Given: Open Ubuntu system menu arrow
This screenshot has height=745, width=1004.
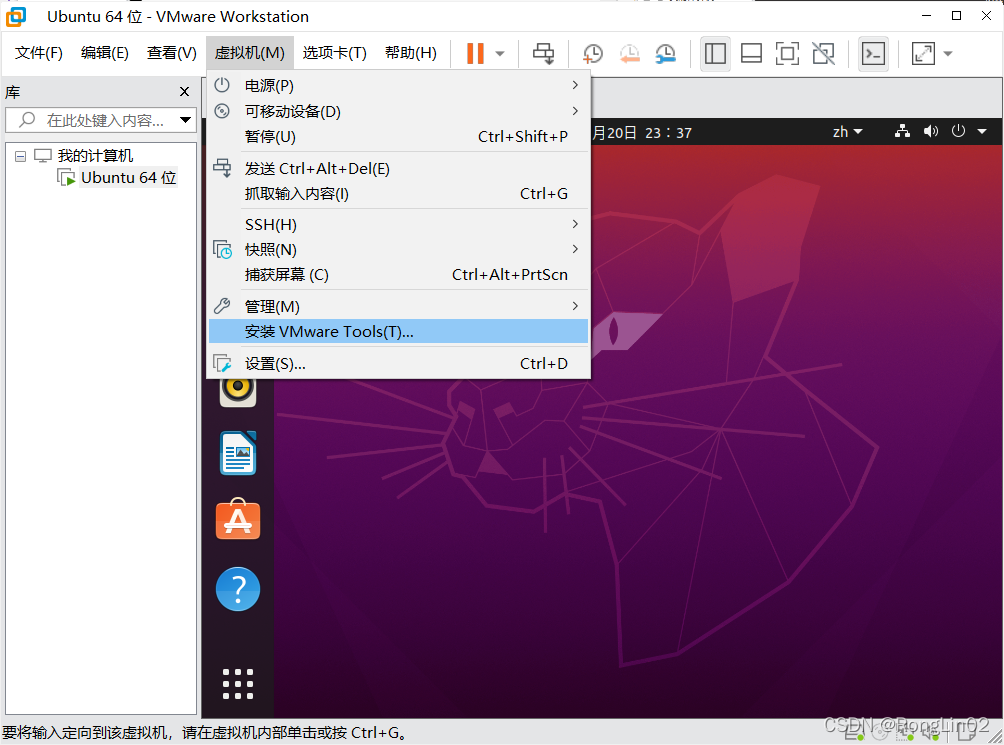Looking at the screenshot, I should click(x=982, y=131).
